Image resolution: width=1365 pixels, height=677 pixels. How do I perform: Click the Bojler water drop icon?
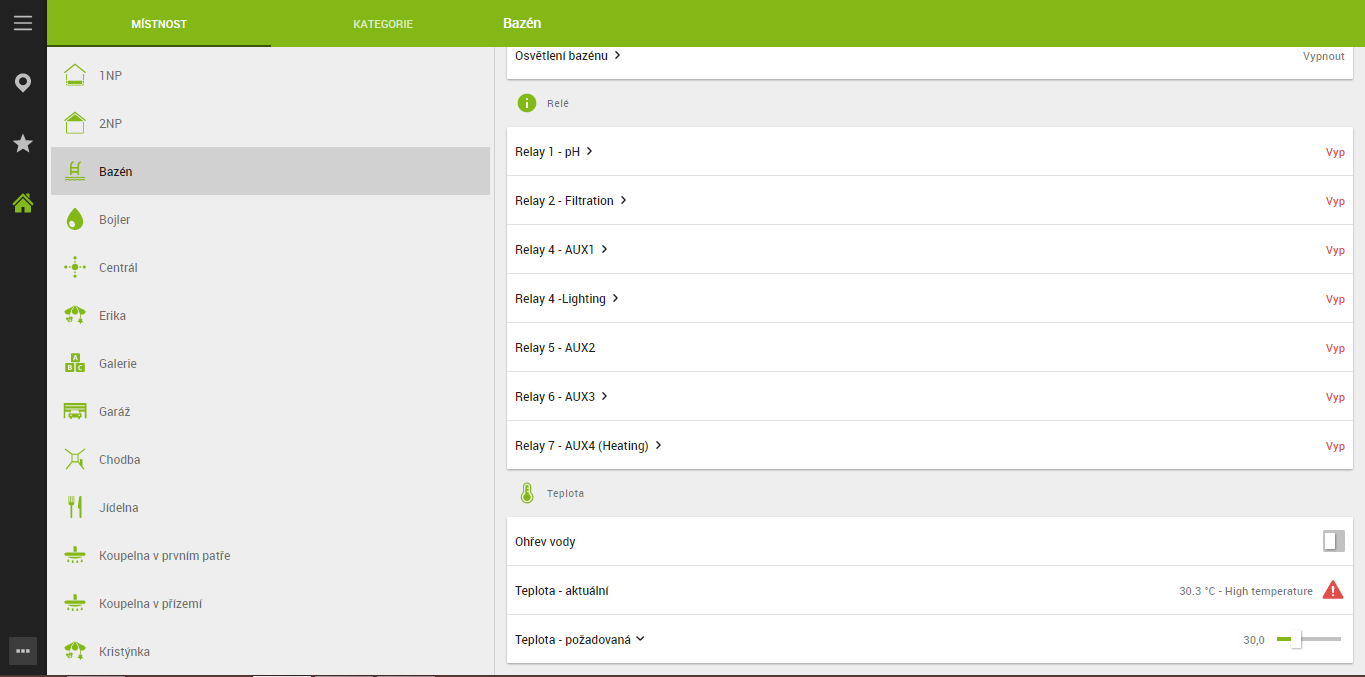tap(75, 220)
